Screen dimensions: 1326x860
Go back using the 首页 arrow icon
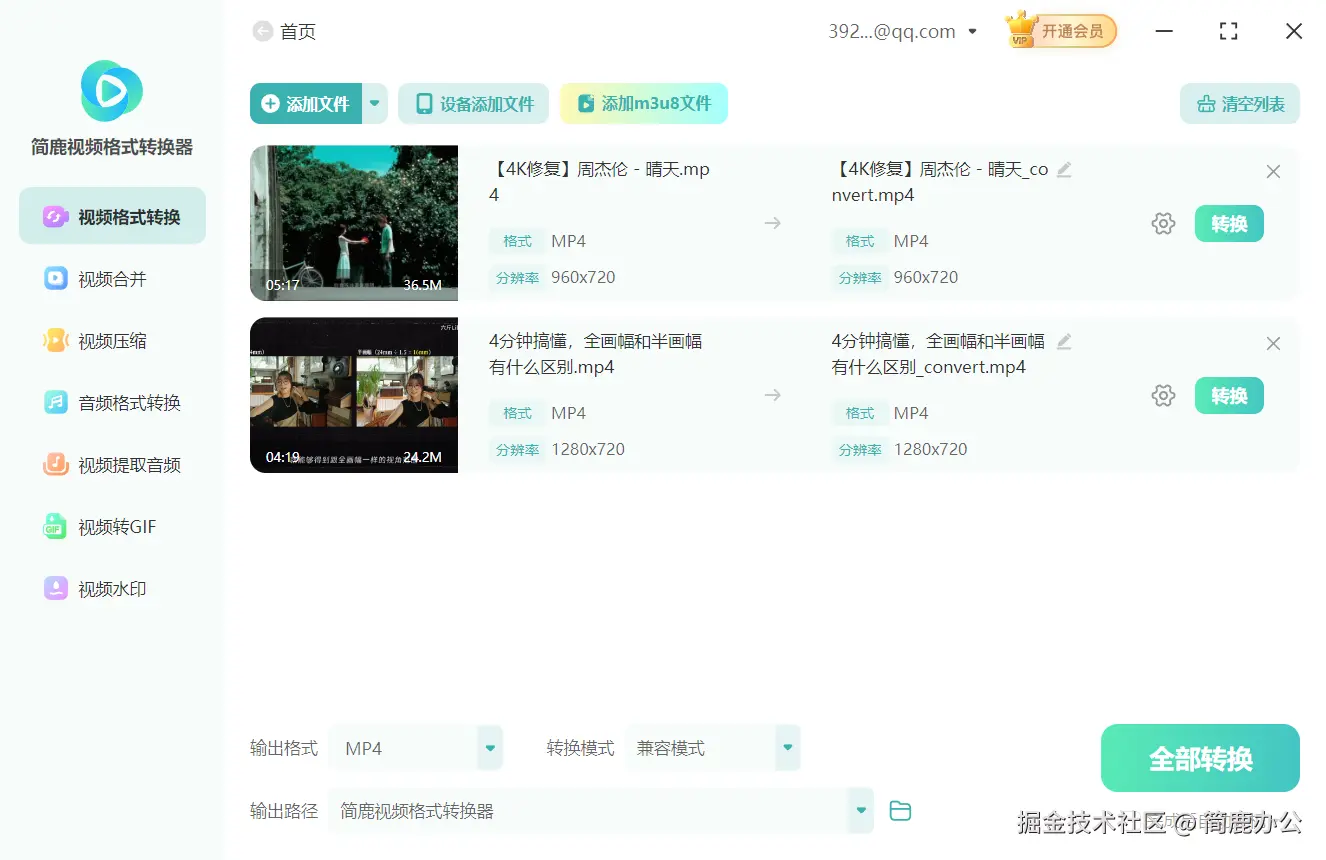(263, 32)
